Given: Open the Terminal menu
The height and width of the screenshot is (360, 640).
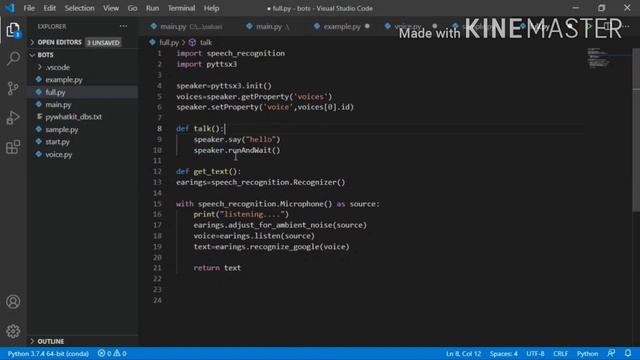Looking at the screenshot, I should click(x=181, y=8).
